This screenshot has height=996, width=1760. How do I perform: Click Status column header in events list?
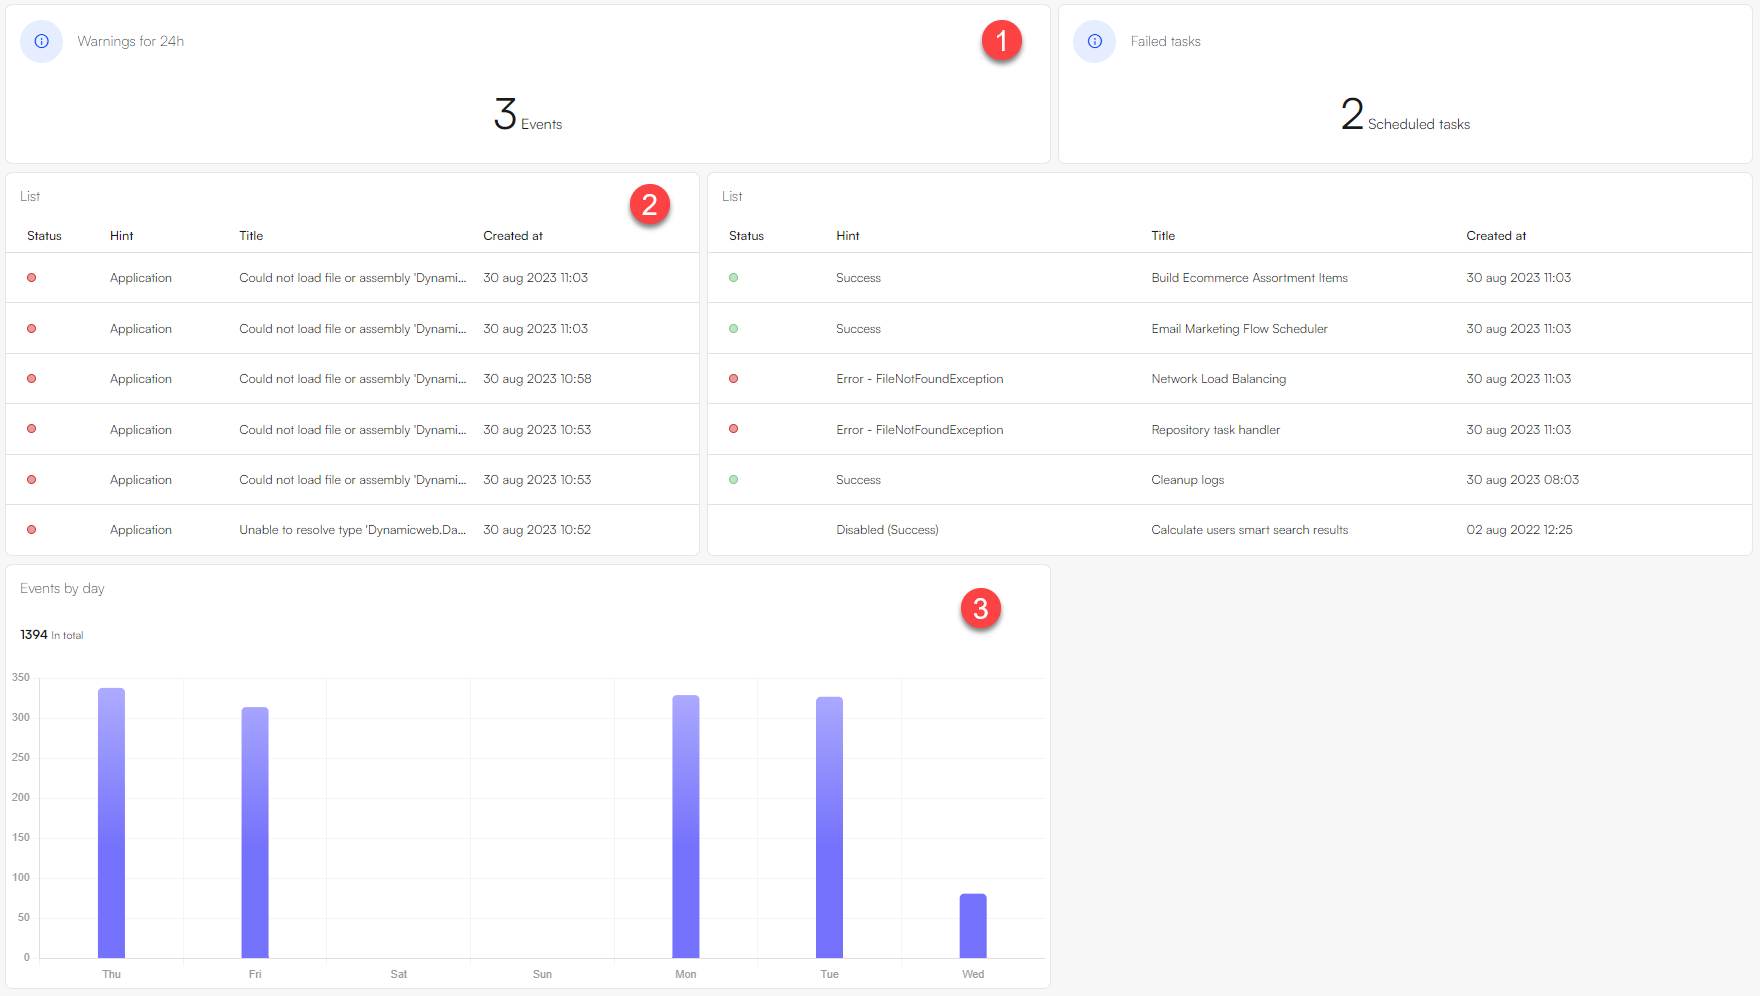tap(44, 236)
